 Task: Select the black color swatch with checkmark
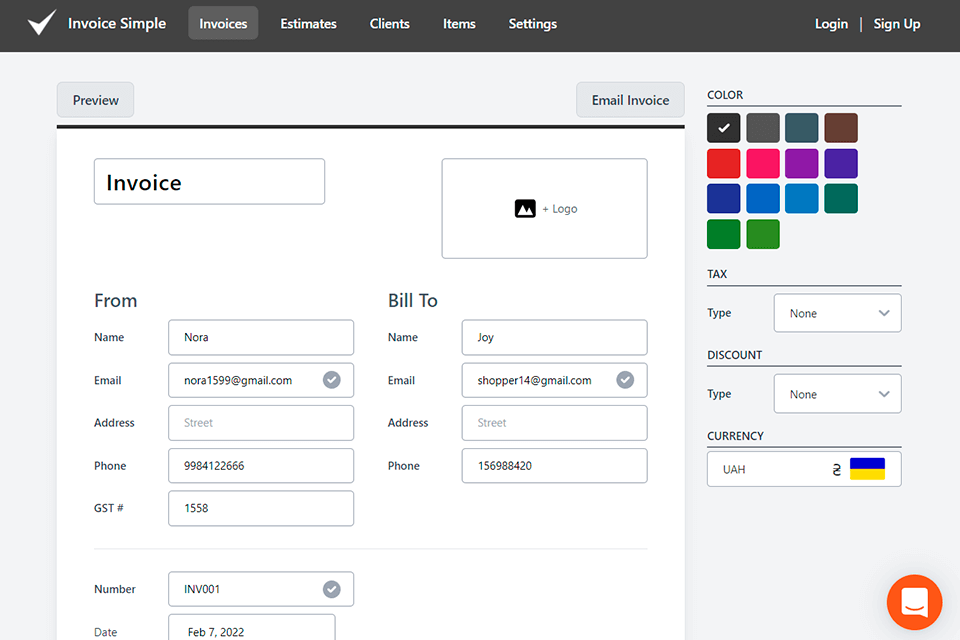[724, 127]
